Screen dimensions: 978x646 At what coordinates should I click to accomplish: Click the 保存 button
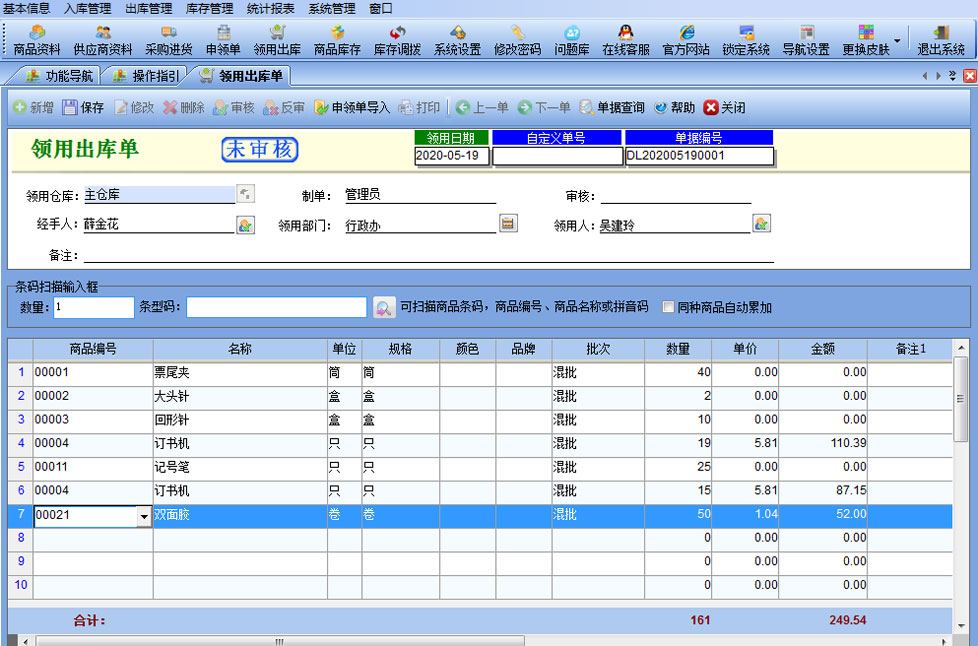pos(83,108)
